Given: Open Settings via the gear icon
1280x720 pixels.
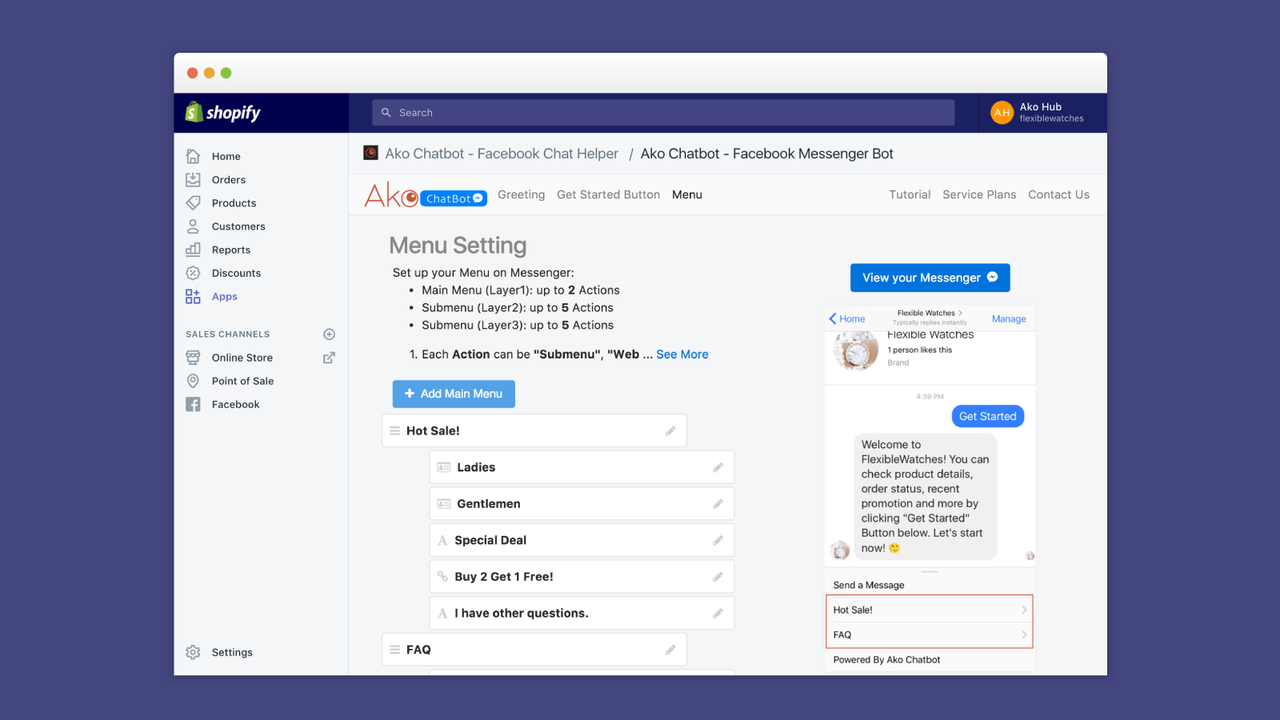Looking at the screenshot, I should click(192, 651).
